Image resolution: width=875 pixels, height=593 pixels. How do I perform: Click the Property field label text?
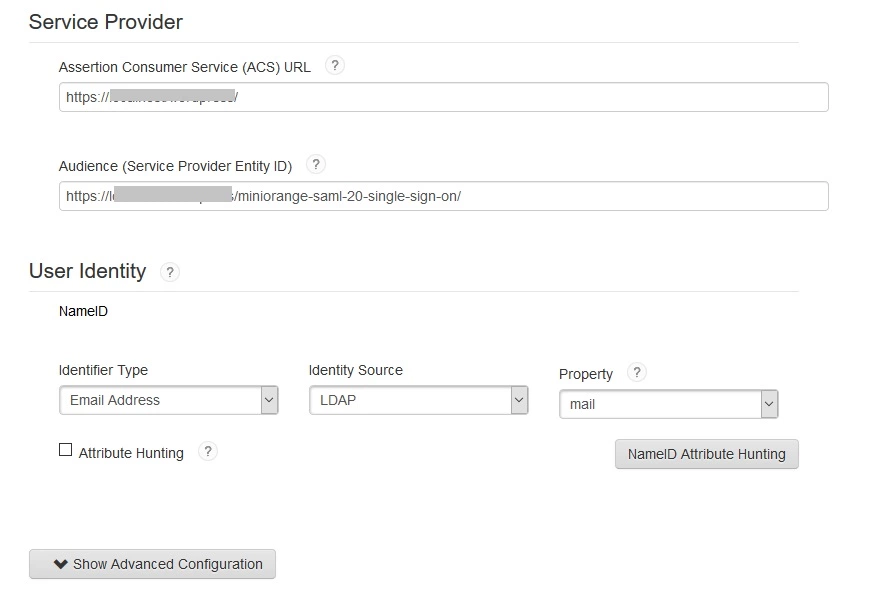[585, 374]
